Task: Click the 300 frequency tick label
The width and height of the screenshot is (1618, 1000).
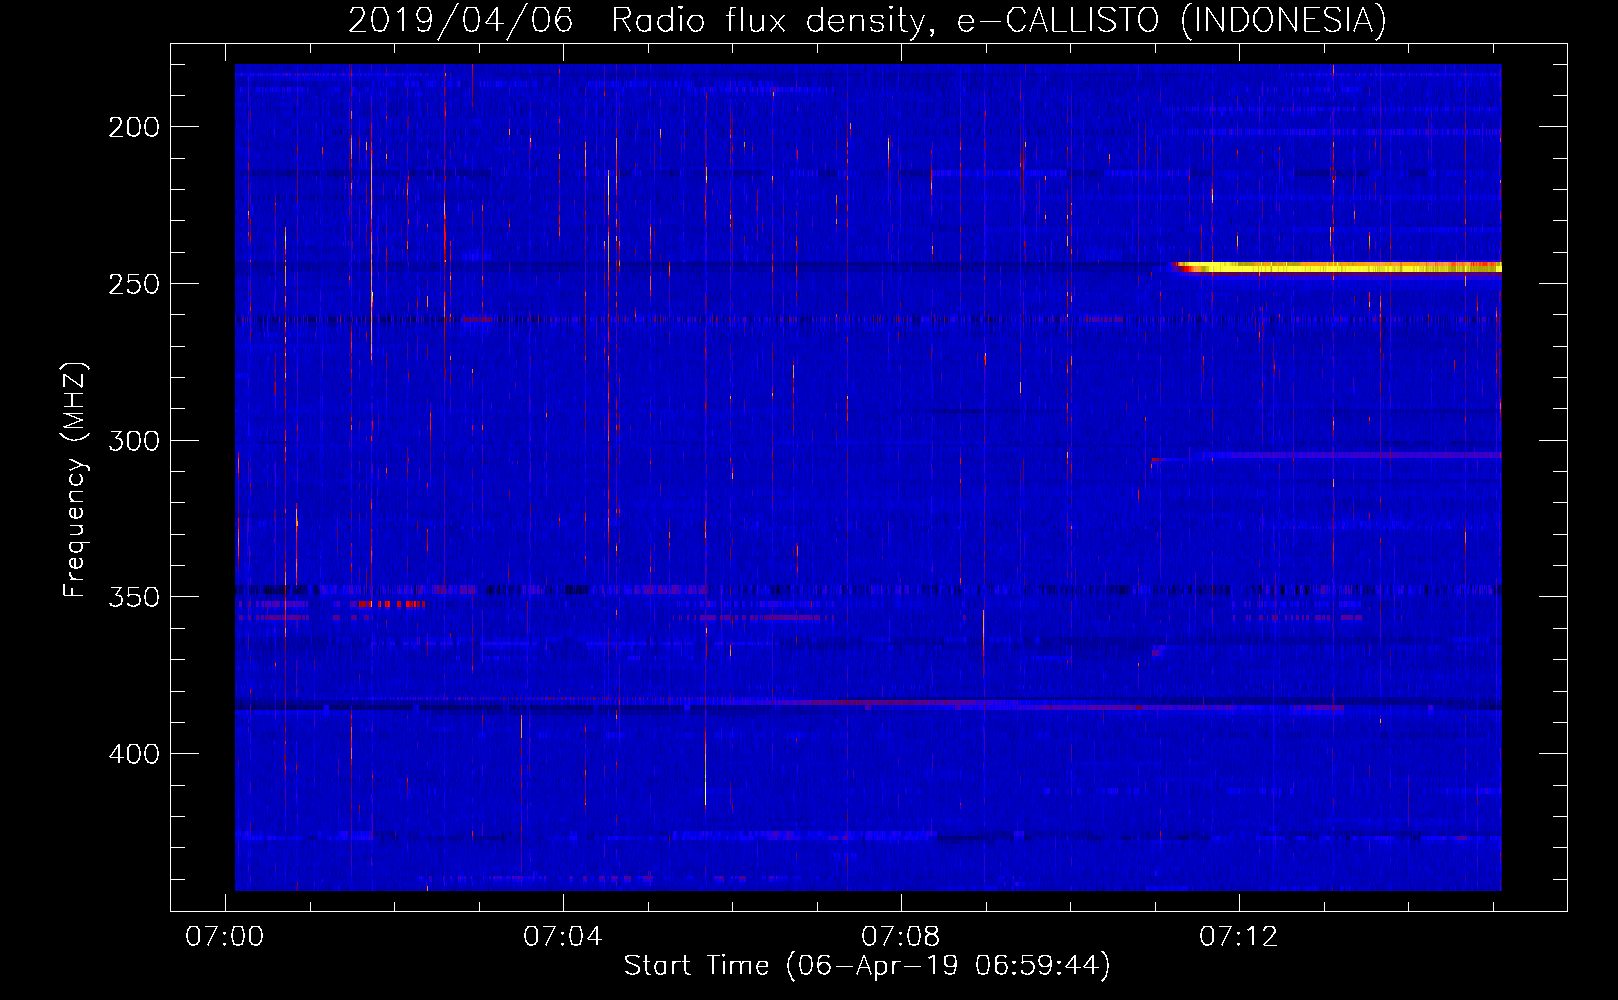Action: pos(134,441)
